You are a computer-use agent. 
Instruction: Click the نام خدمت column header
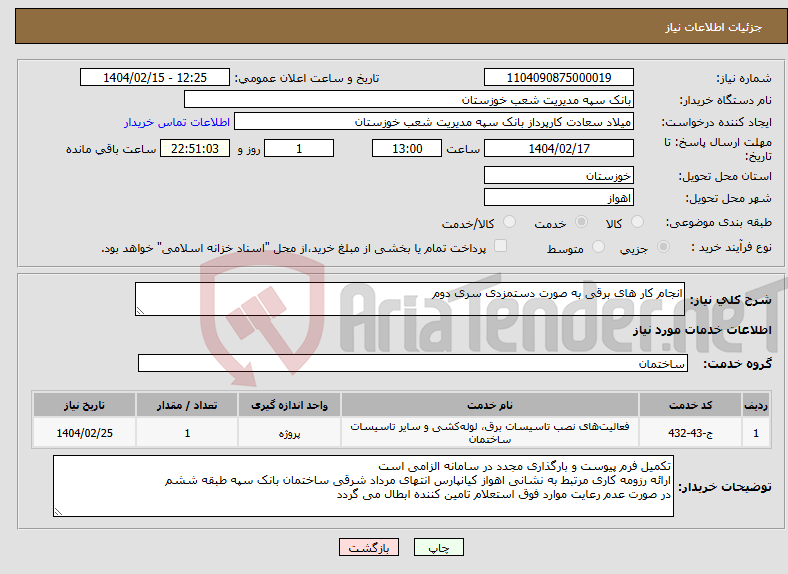(x=490, y=405)
